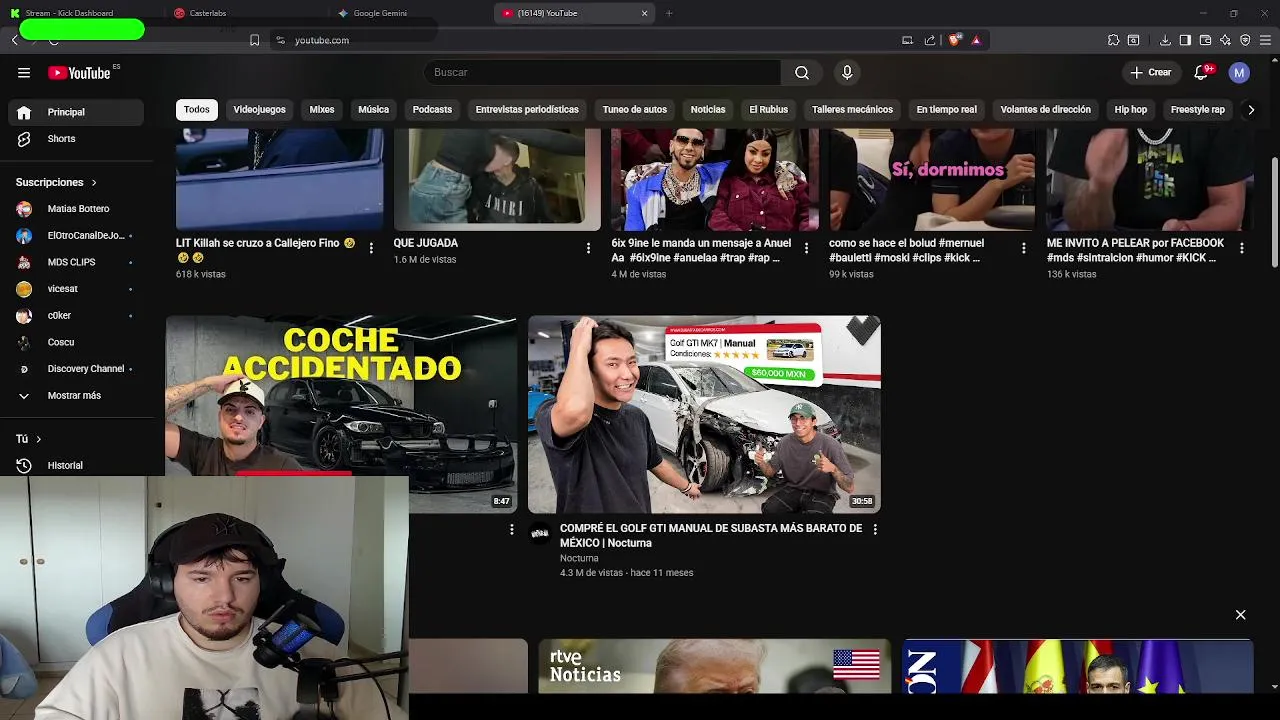Select the Podcasts filter chip

[x=432, y=109]
